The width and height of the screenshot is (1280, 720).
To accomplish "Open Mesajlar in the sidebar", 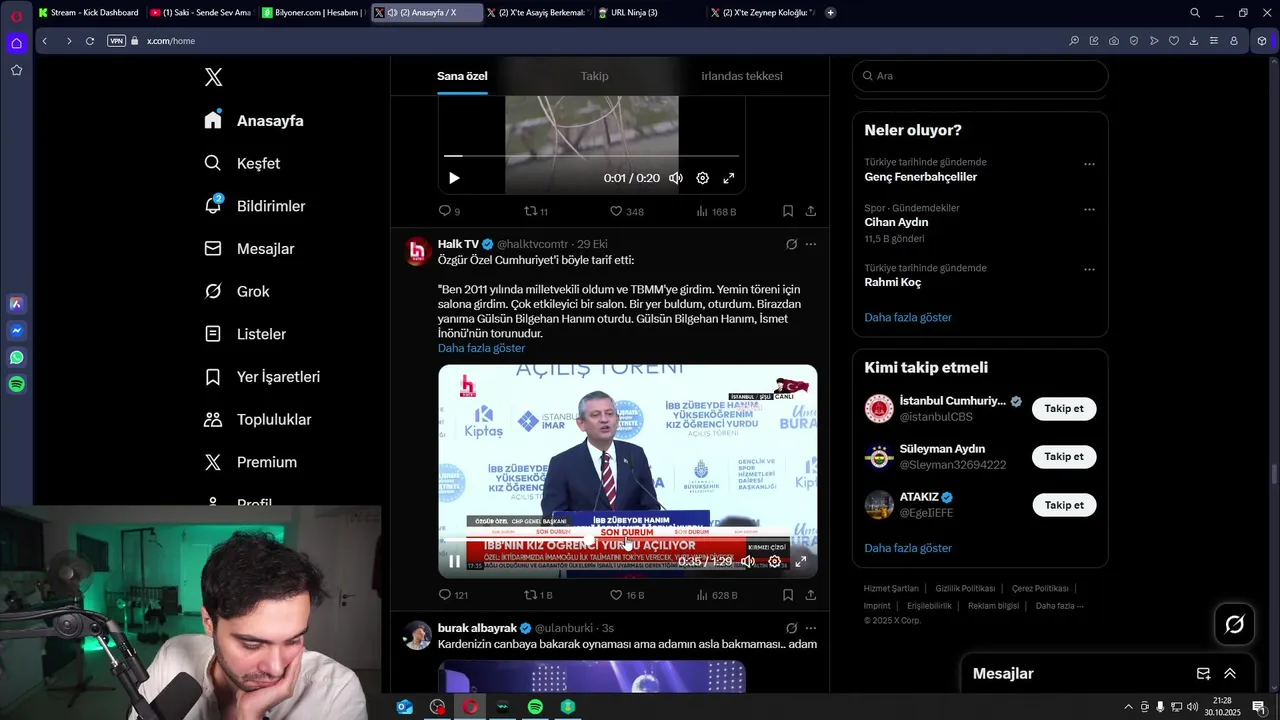I will (249, 249).
